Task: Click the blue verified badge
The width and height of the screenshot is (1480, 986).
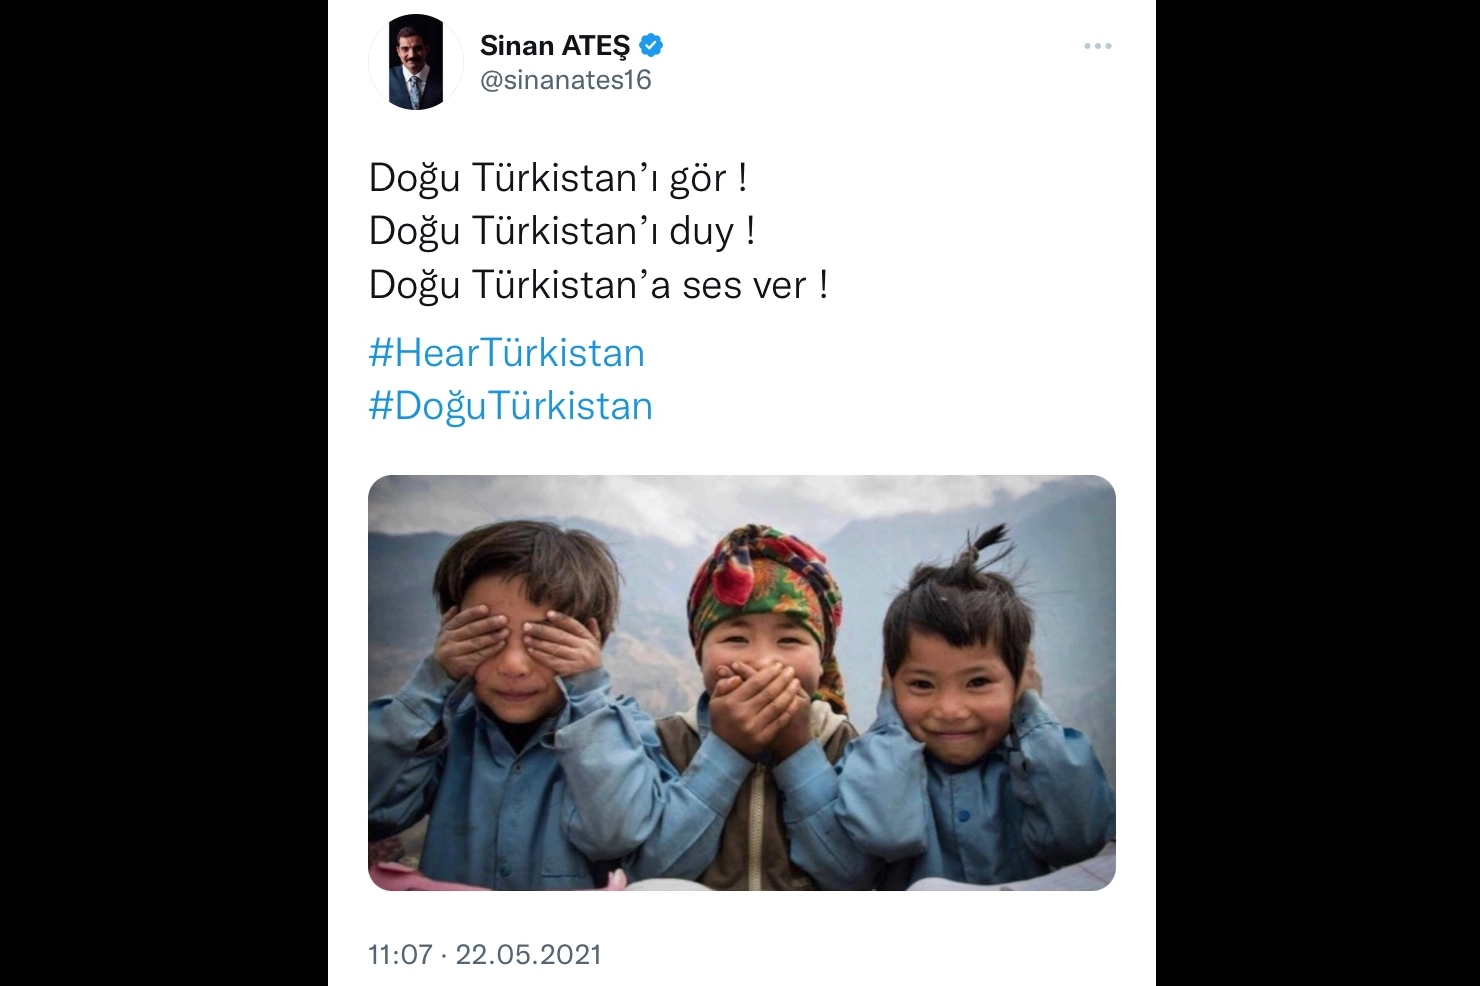Action: [x=652, y=45]
